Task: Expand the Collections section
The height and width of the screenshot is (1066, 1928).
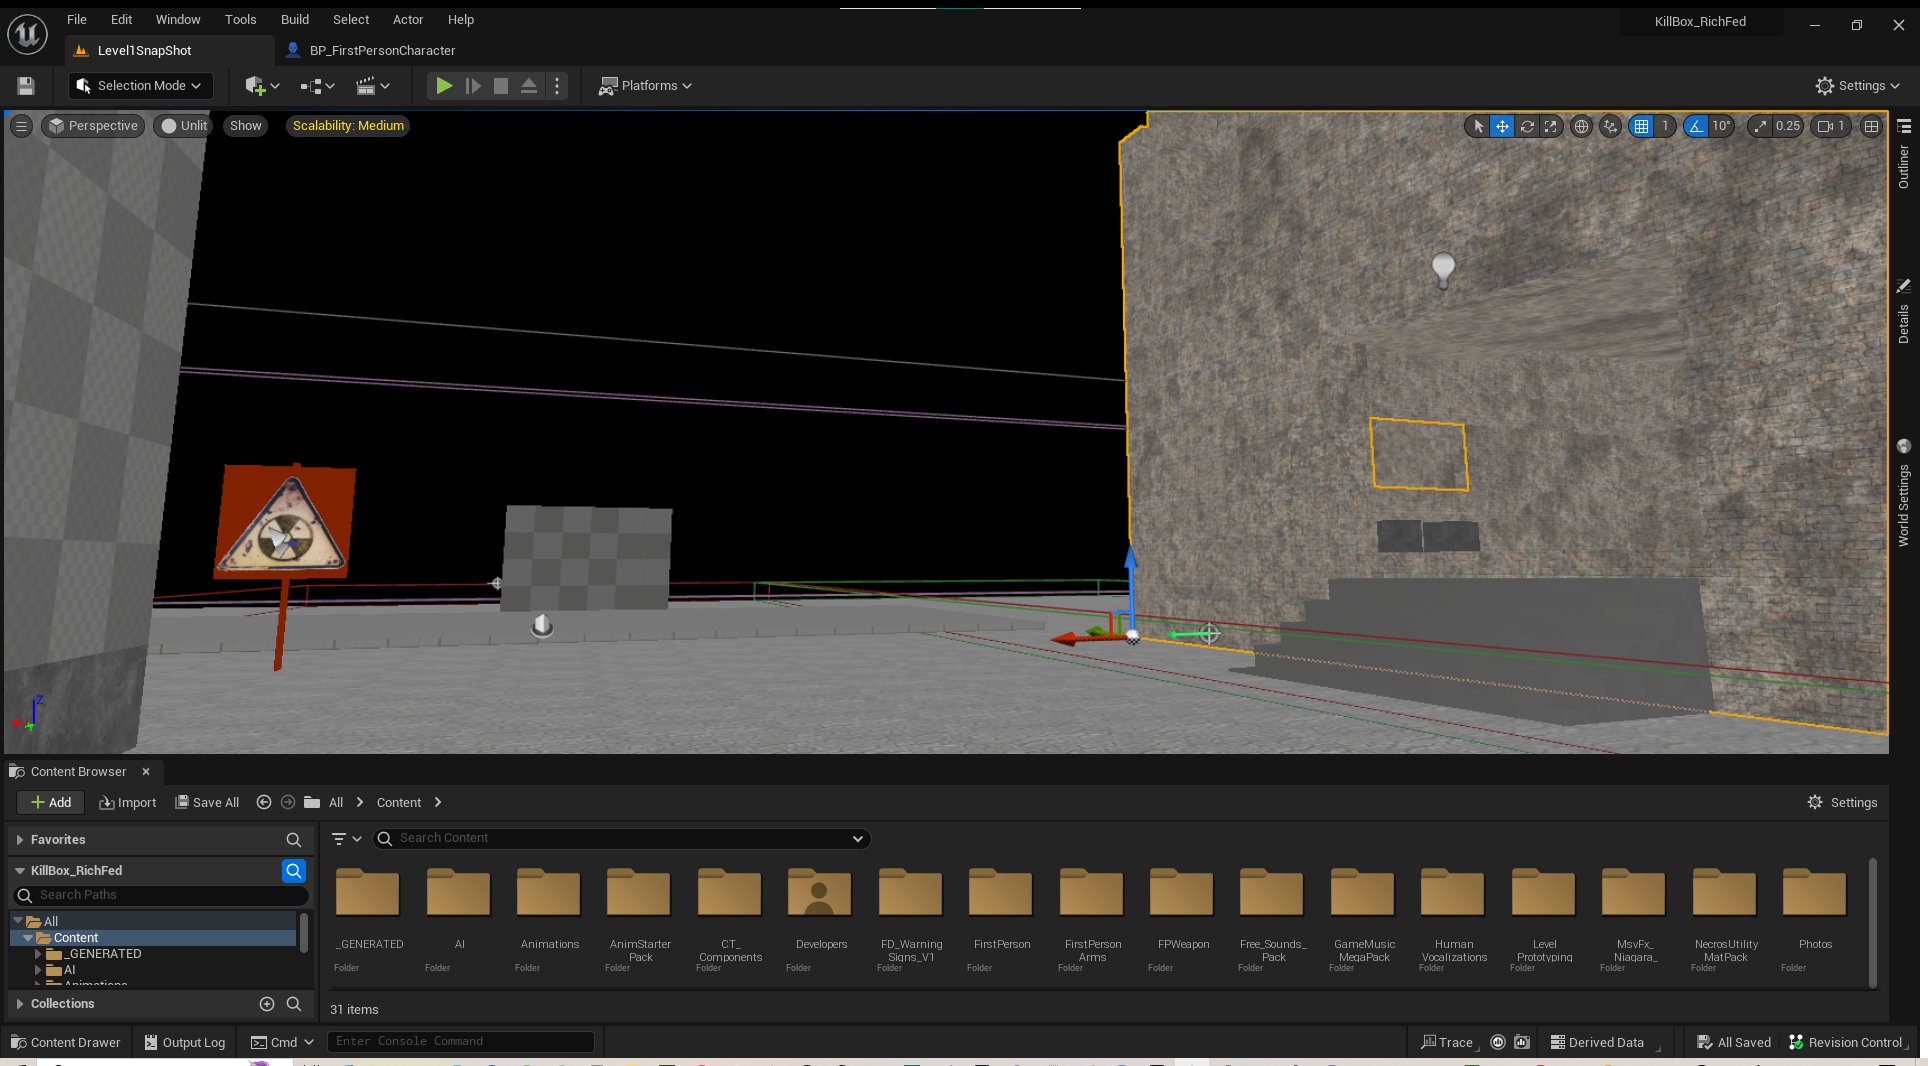Action: point(19,1004)
